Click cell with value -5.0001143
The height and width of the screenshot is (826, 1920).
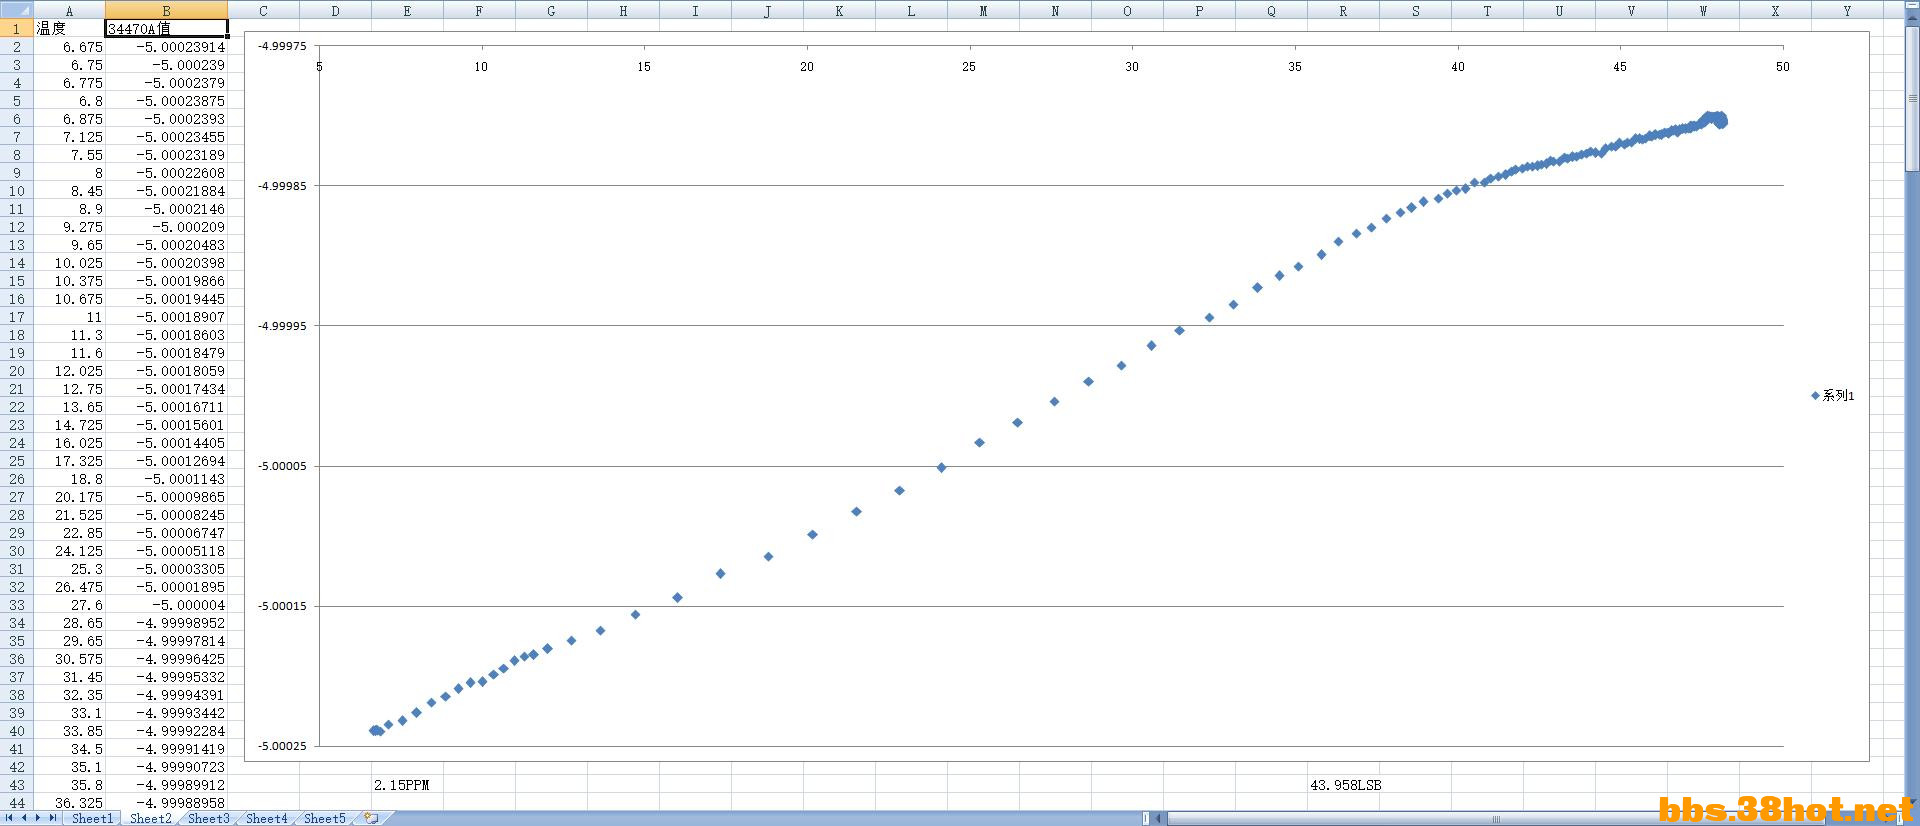pyautogui.click(x=166, y=479)
